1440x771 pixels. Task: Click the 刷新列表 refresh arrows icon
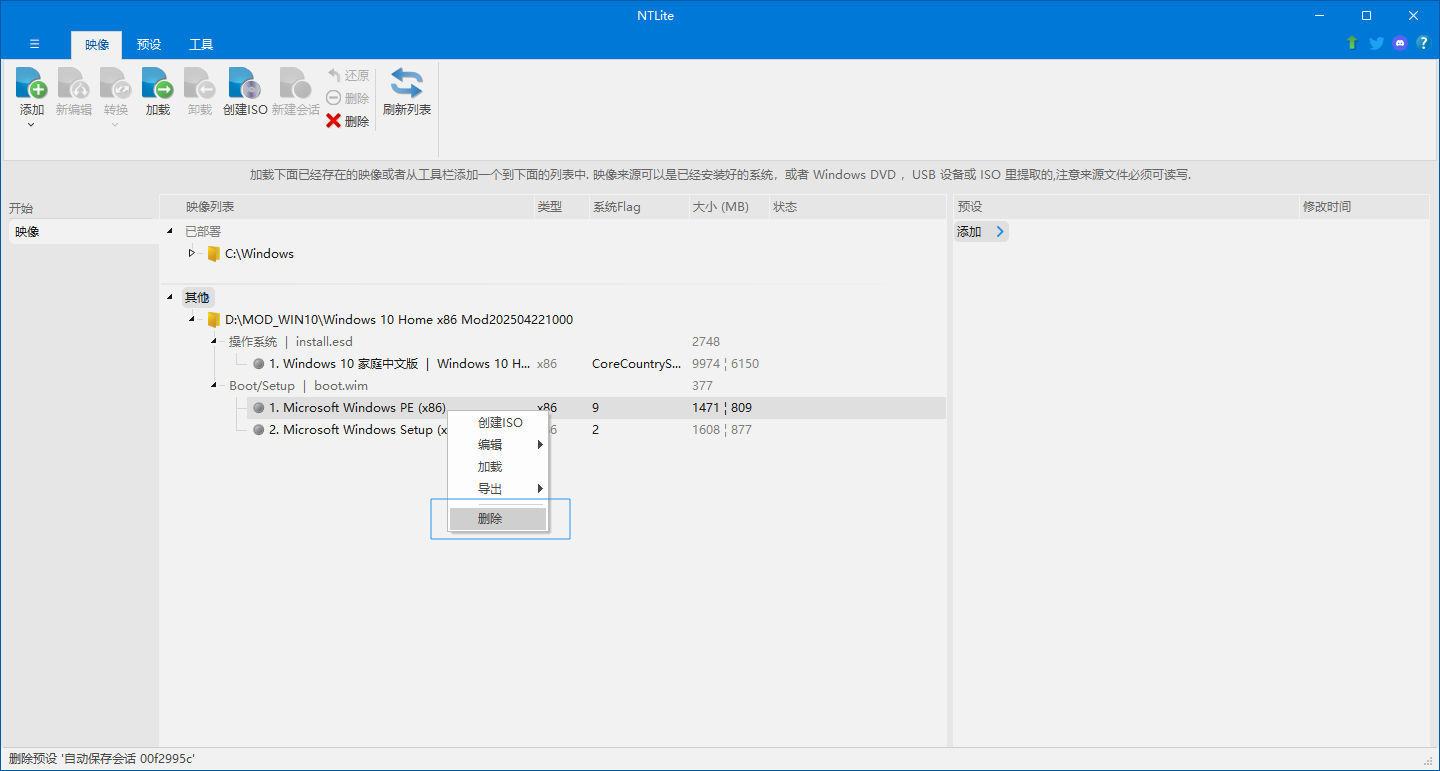pyautogui.click(x=407, y=82)
